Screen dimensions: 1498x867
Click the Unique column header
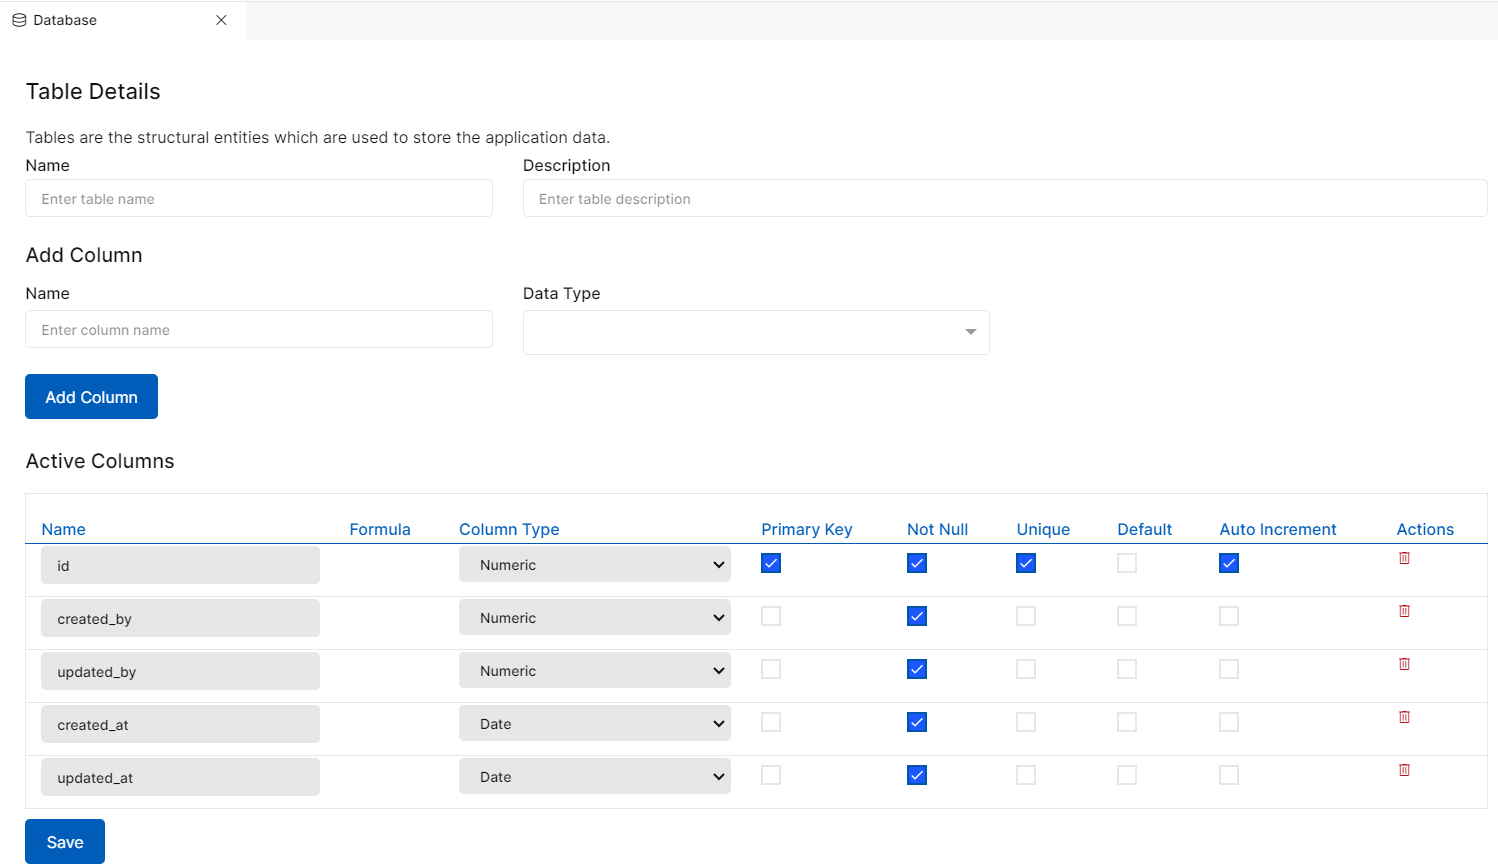(1043, 529)
